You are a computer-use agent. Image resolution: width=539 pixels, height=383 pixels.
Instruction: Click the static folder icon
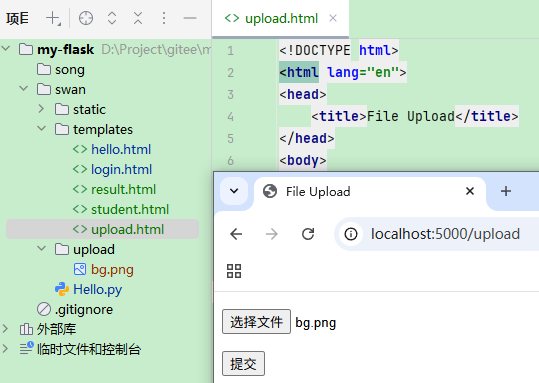pos(62,109)
